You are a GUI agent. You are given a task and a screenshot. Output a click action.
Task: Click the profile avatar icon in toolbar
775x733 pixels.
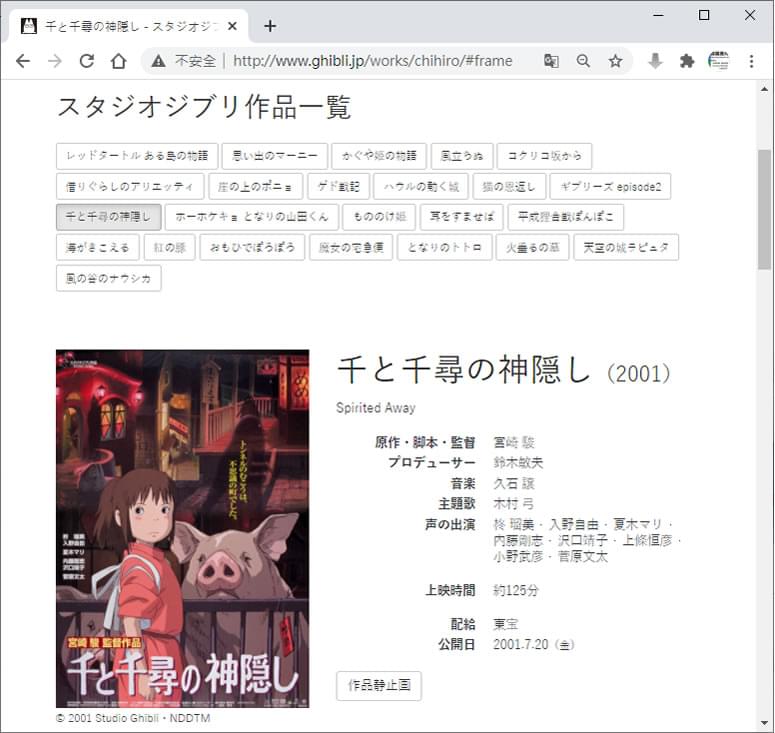pyautogui.click(x=718, y=61)
